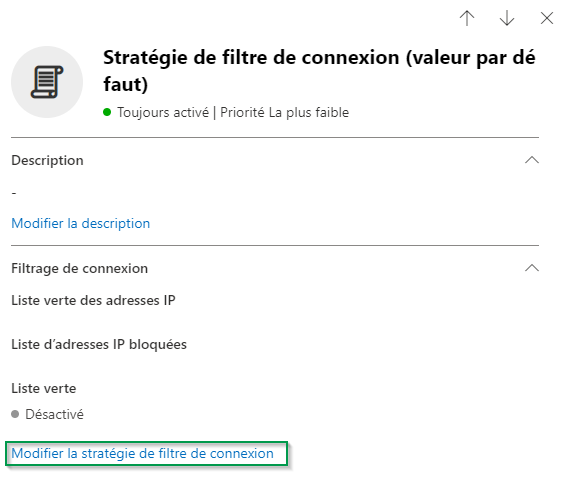The width and height of the screenshot is (563, 484).
Task: Click the Toujours activé status text
Action: click(163, 112)
